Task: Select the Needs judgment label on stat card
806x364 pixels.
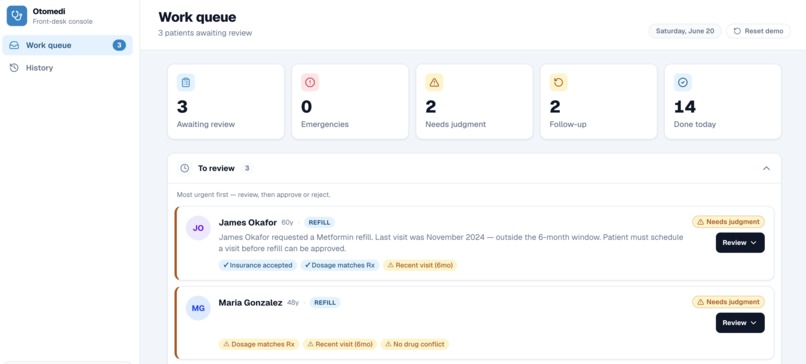Action: tap(455, 124)
